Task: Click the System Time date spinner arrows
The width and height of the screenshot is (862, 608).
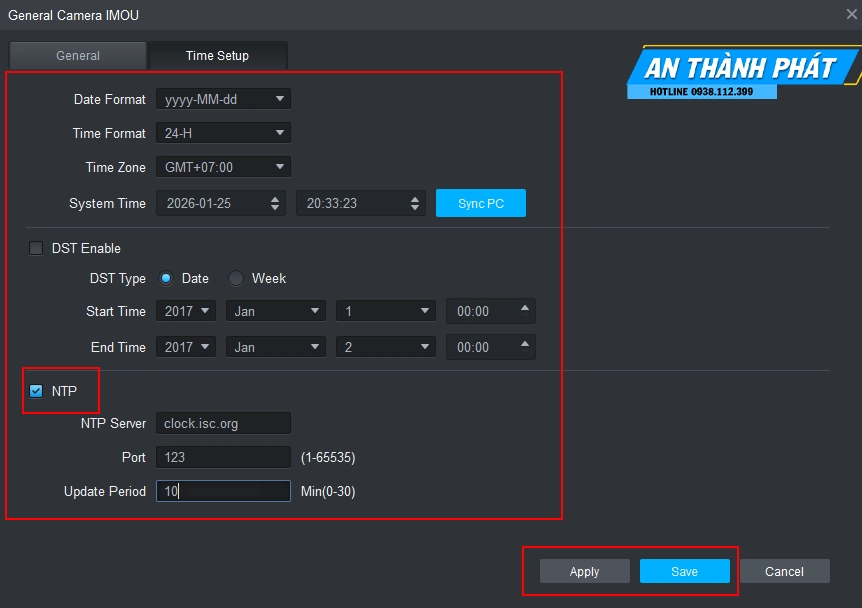Action: pos(276,203)
